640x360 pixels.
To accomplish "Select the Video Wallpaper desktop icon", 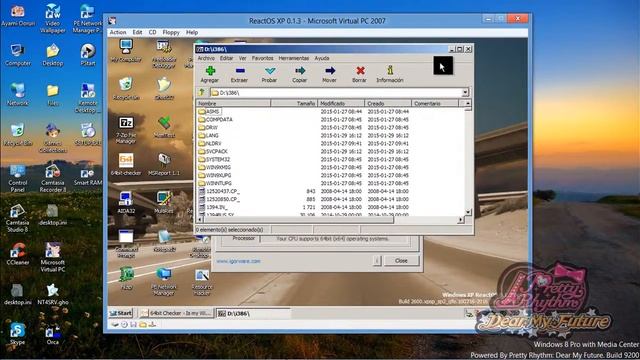I will 53,18.
